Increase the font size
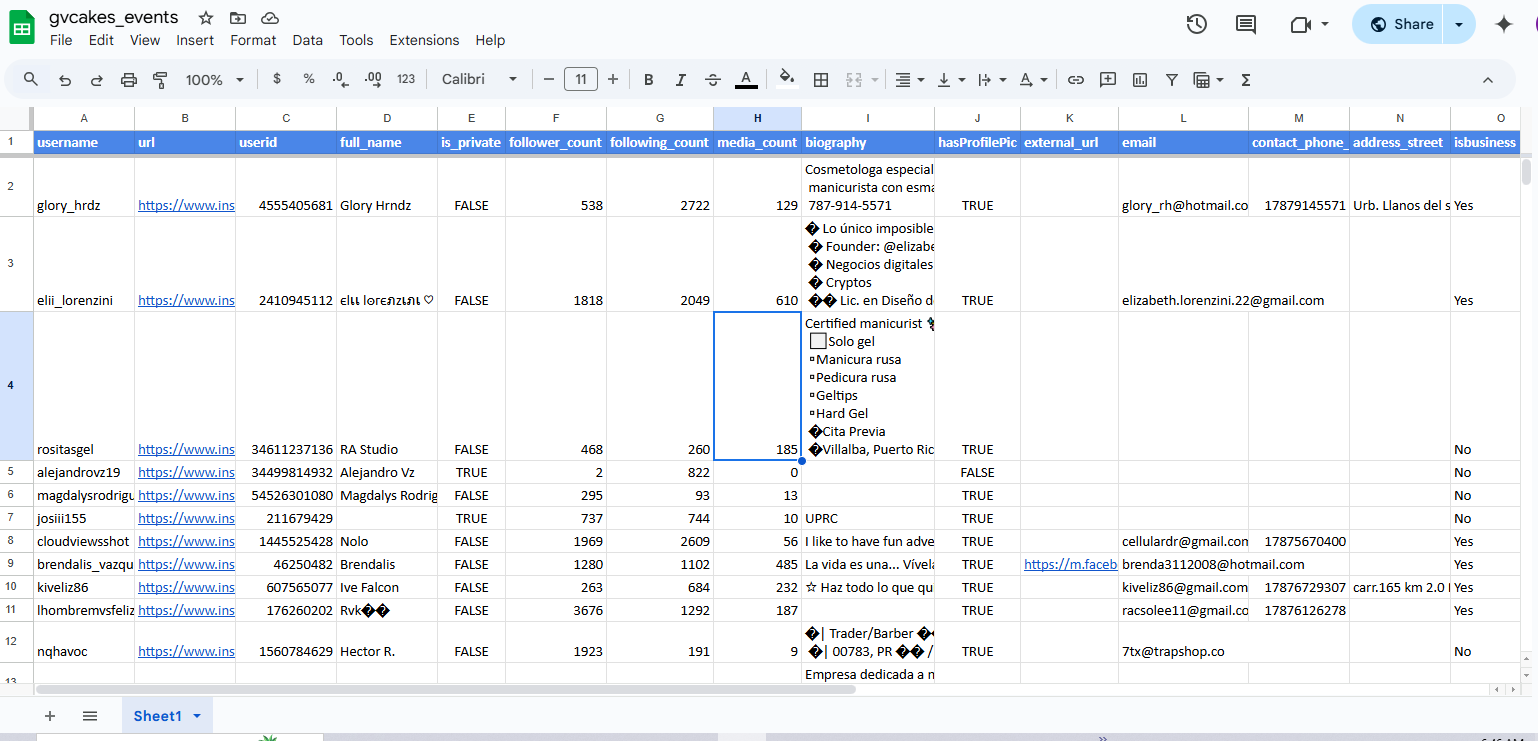 613,79
